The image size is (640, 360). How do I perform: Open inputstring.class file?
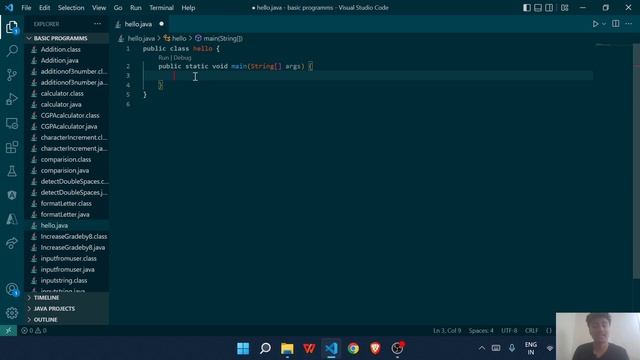click(64, 280)
